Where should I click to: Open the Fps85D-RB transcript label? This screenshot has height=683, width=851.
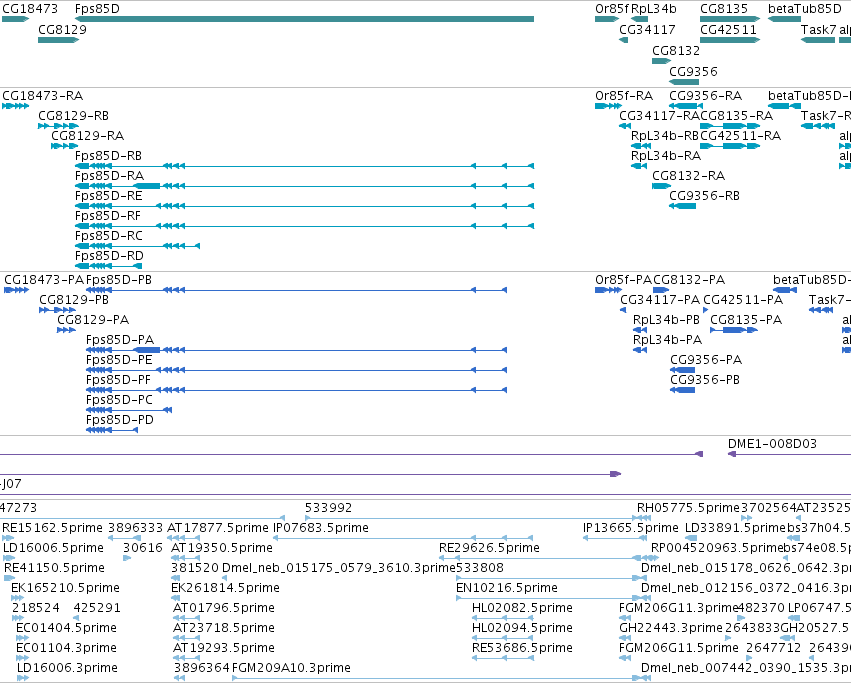(x=109, y=156)
